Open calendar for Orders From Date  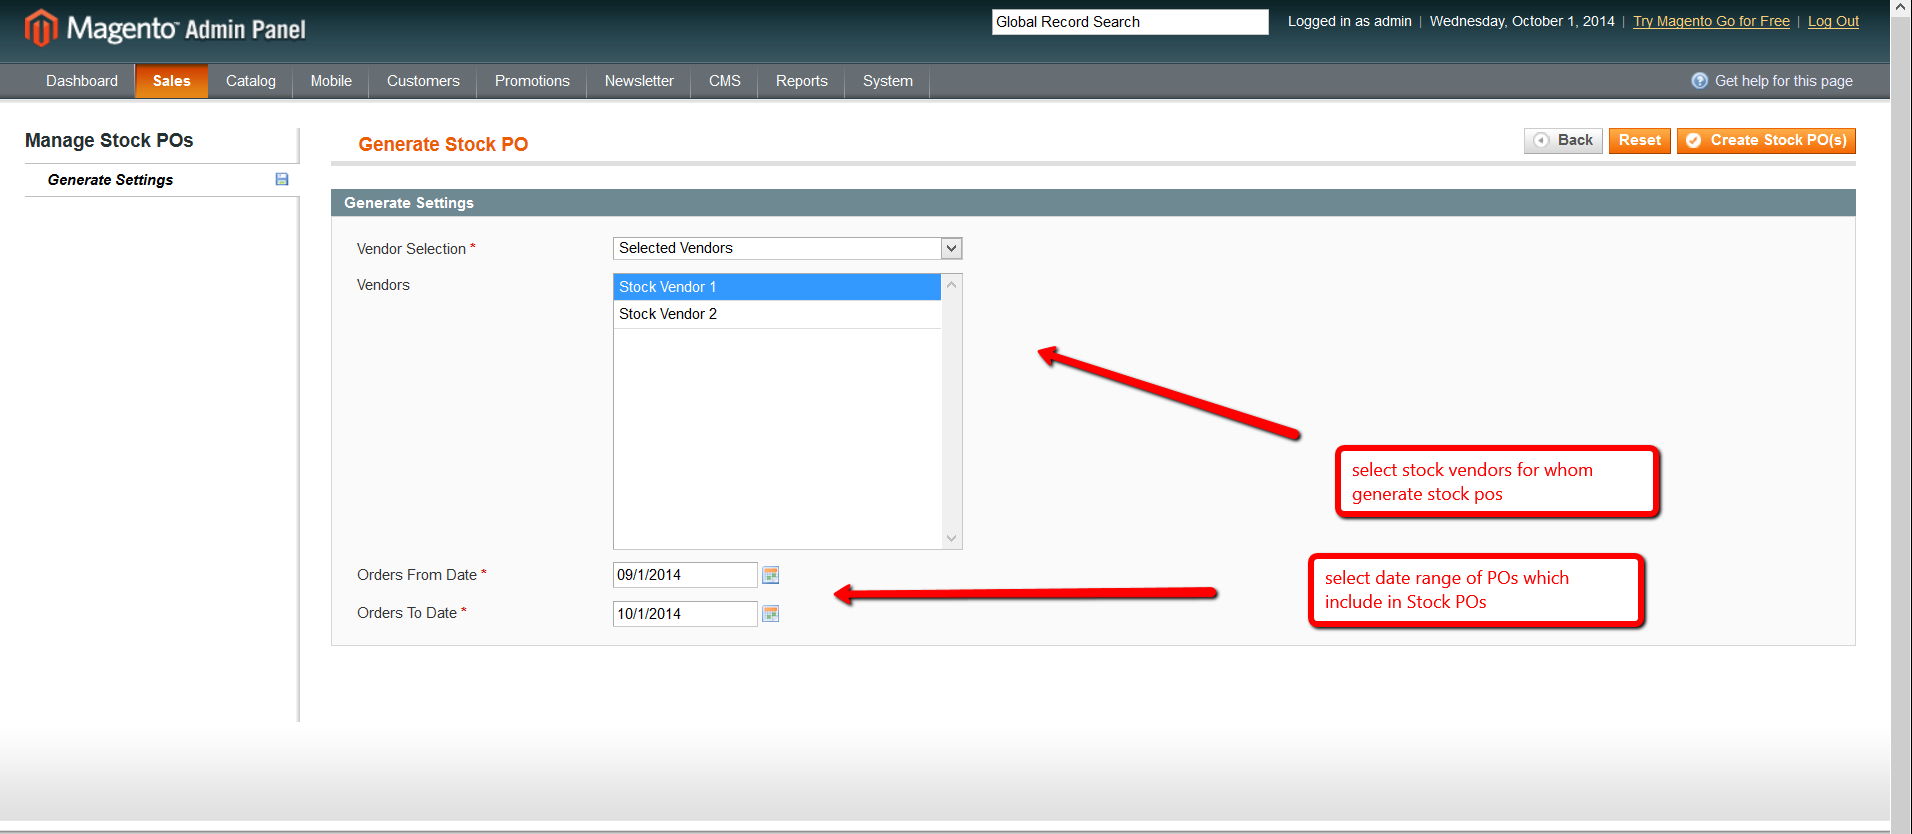coord(770,575)
